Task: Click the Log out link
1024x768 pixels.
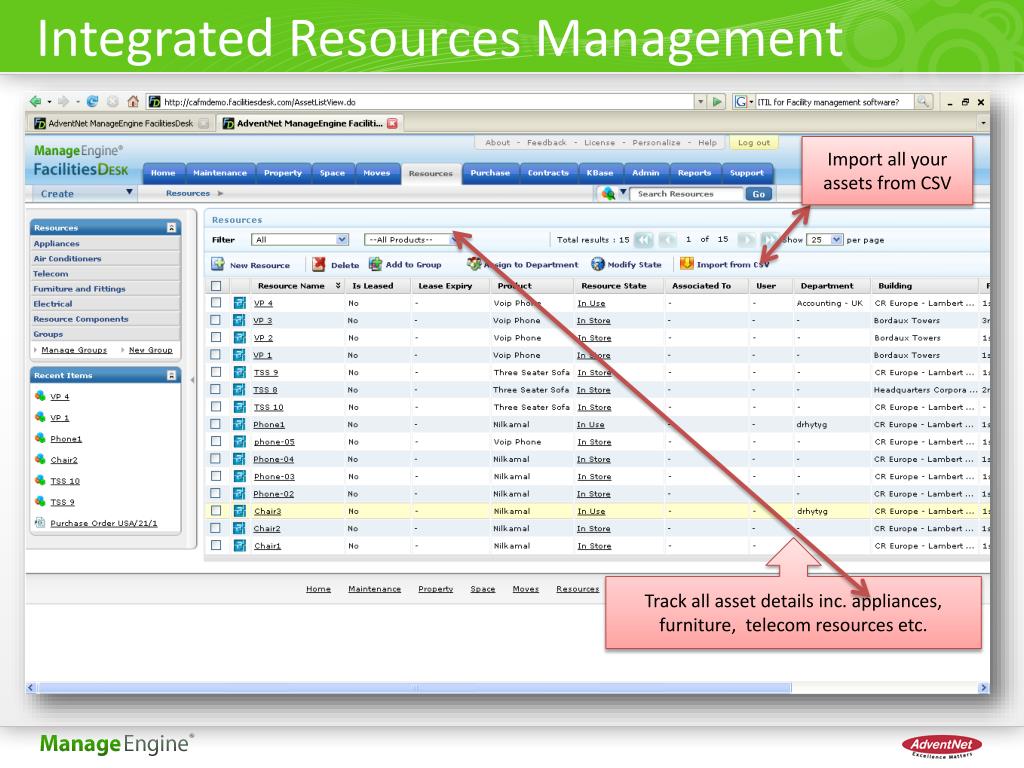Action: (754, 142)
